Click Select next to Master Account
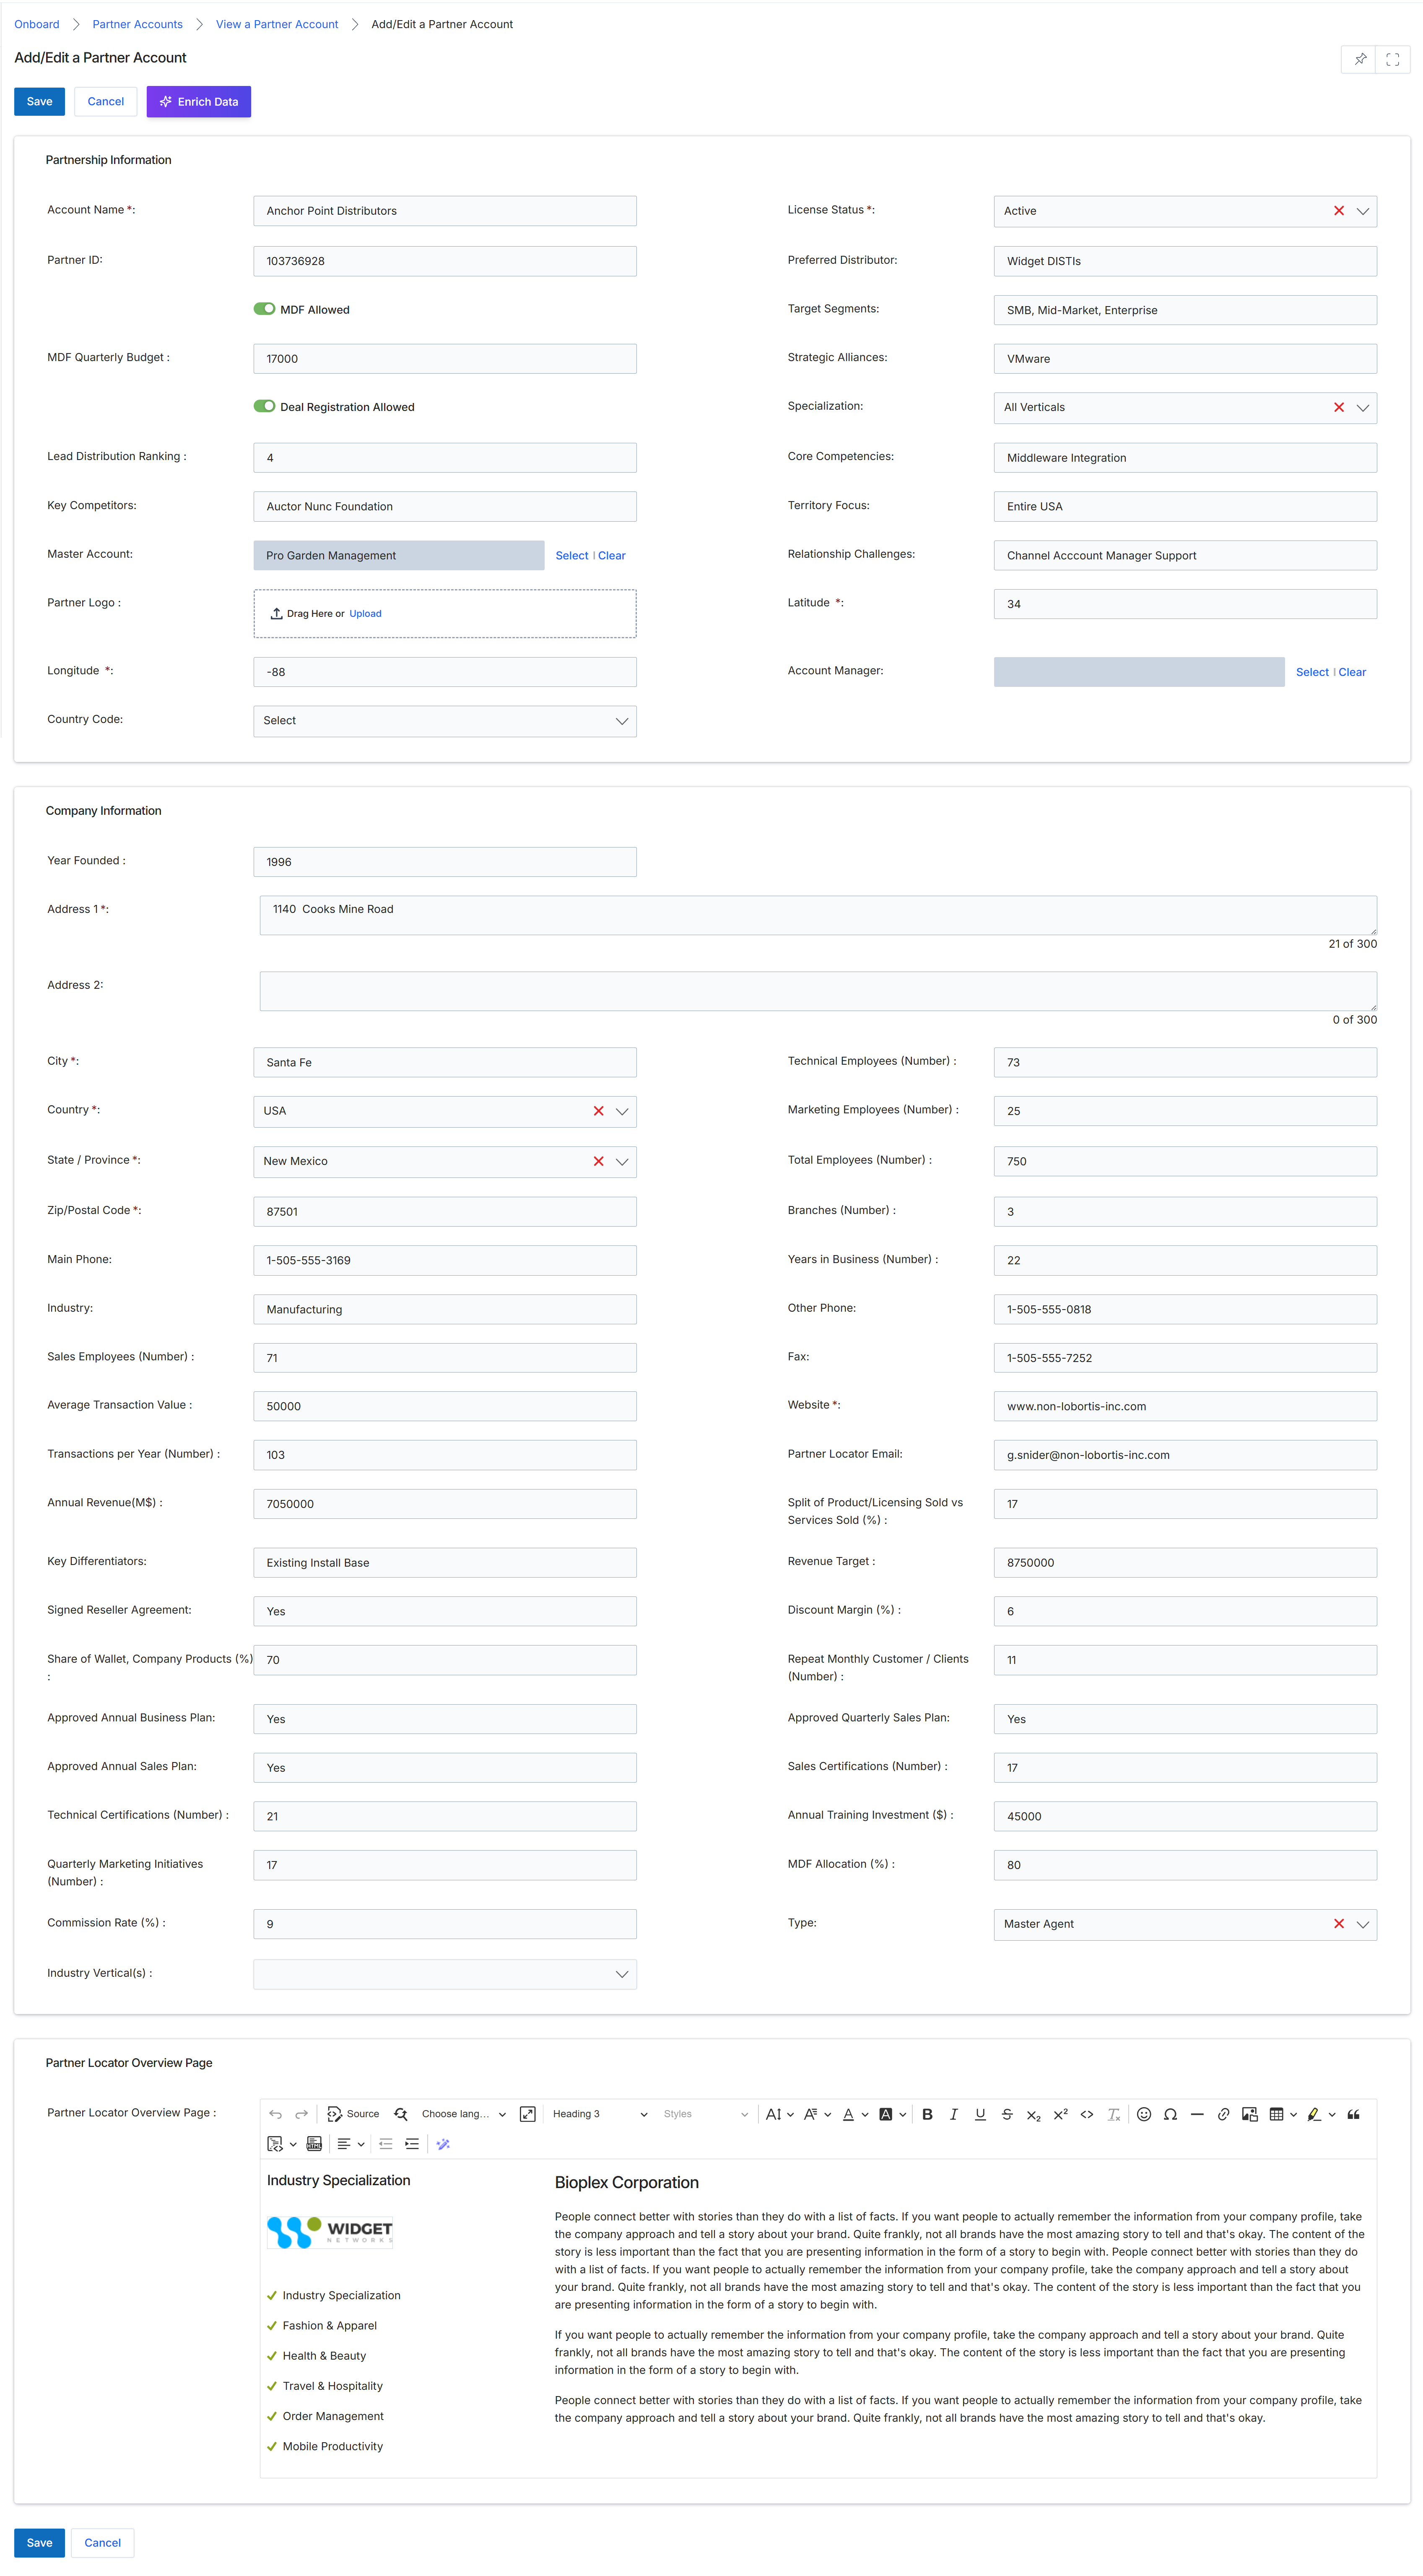Viewport: 1423px width, 2576px height. [572, 555]
